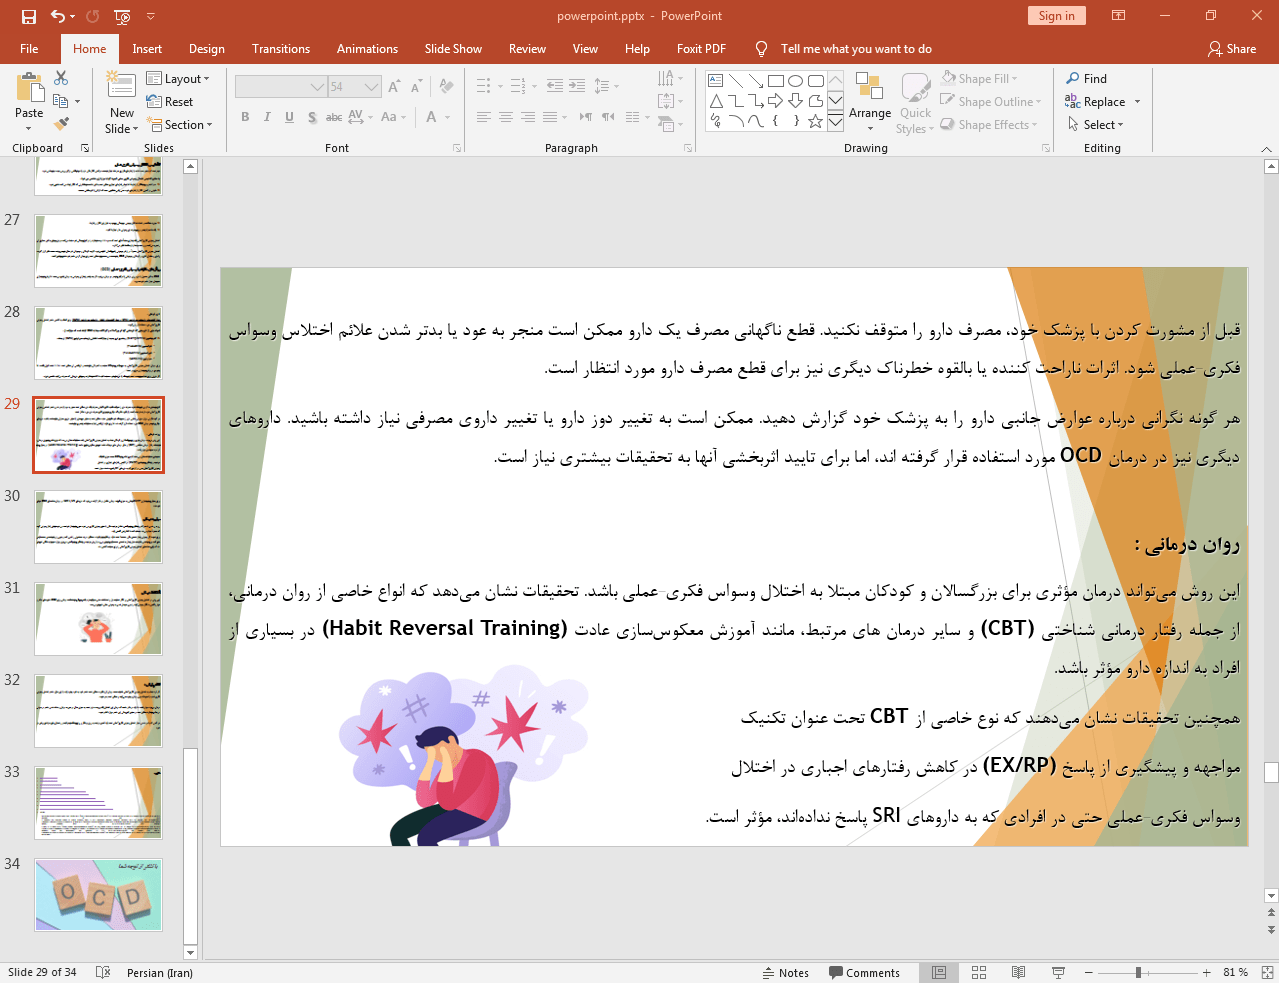Zoom in with the plus button

[x=1207, y=972]
